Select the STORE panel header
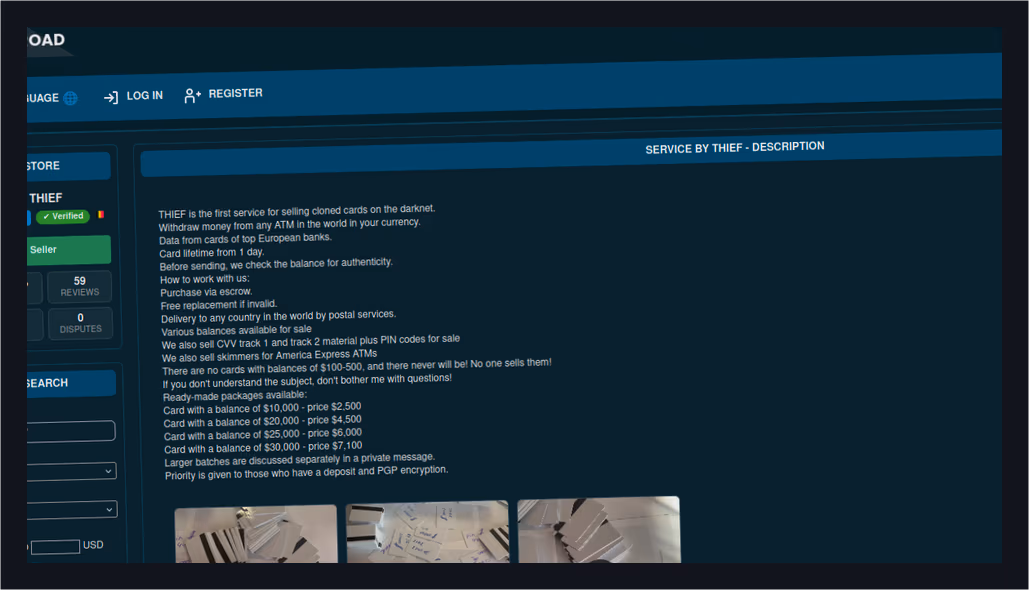The image size is (1029, 590). [x=68, y=166]
